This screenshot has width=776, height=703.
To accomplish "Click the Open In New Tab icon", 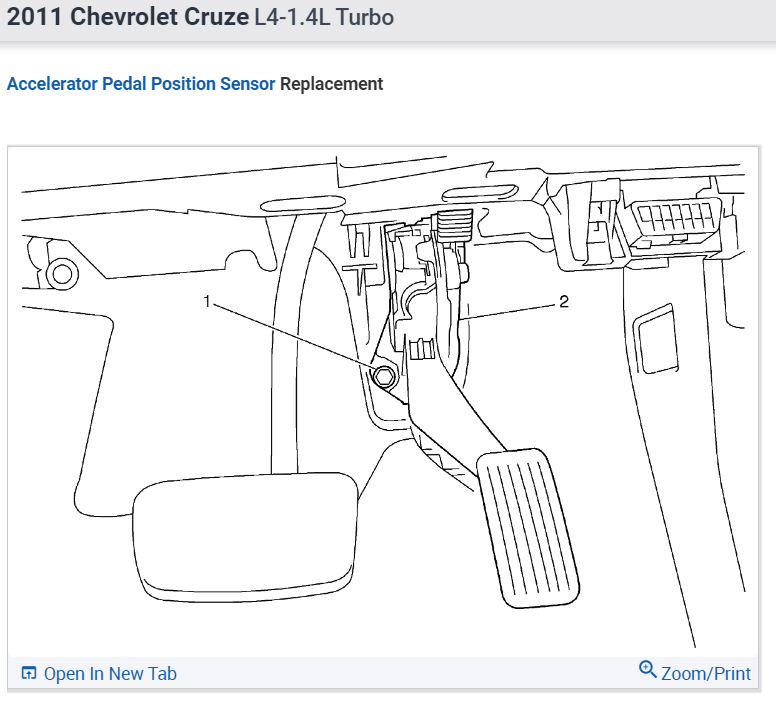I will [29, 673].
